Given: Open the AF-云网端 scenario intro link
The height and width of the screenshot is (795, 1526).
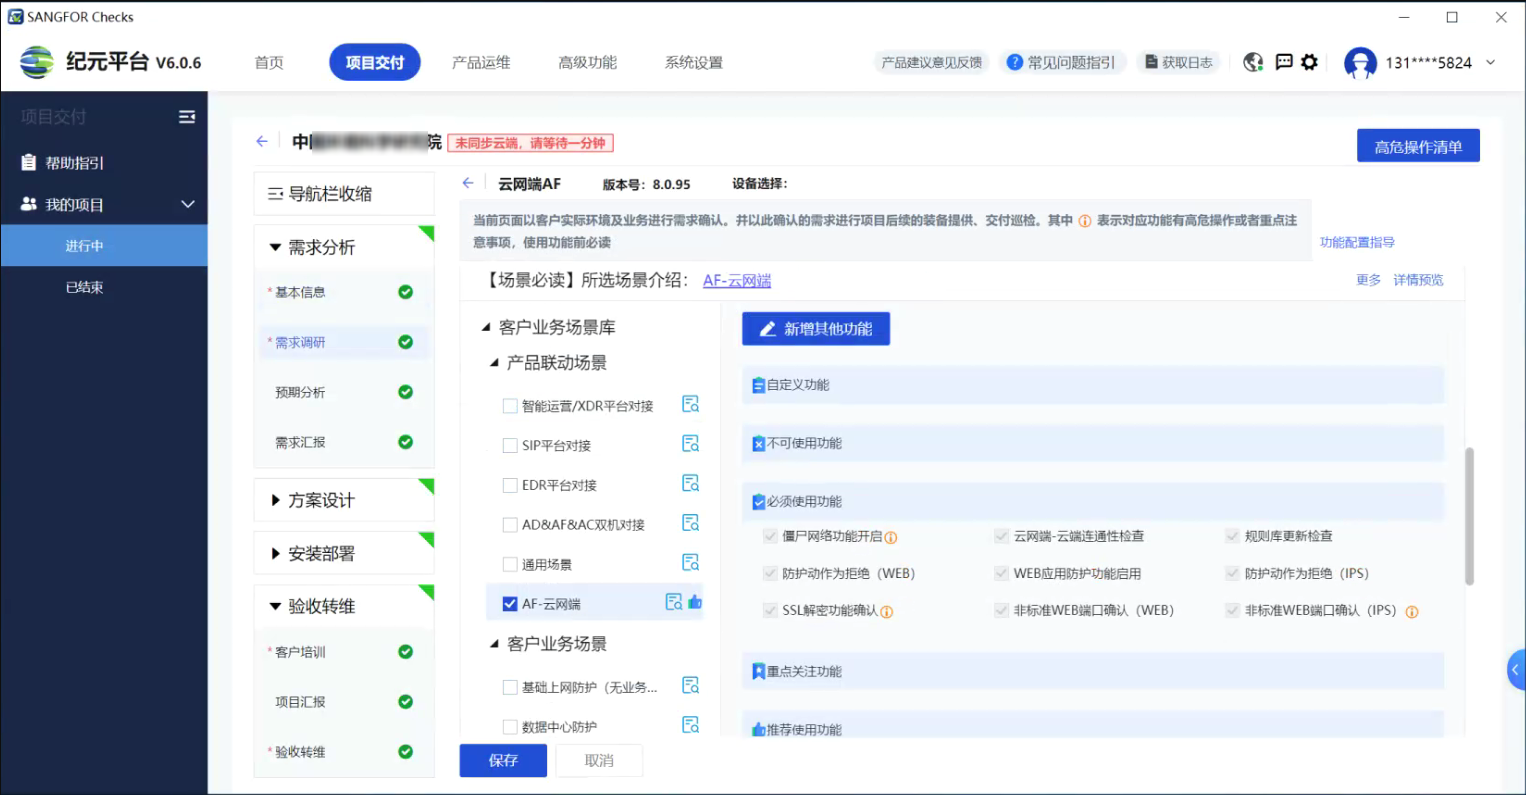Looking at the screenshot, I should click(736, 281).
